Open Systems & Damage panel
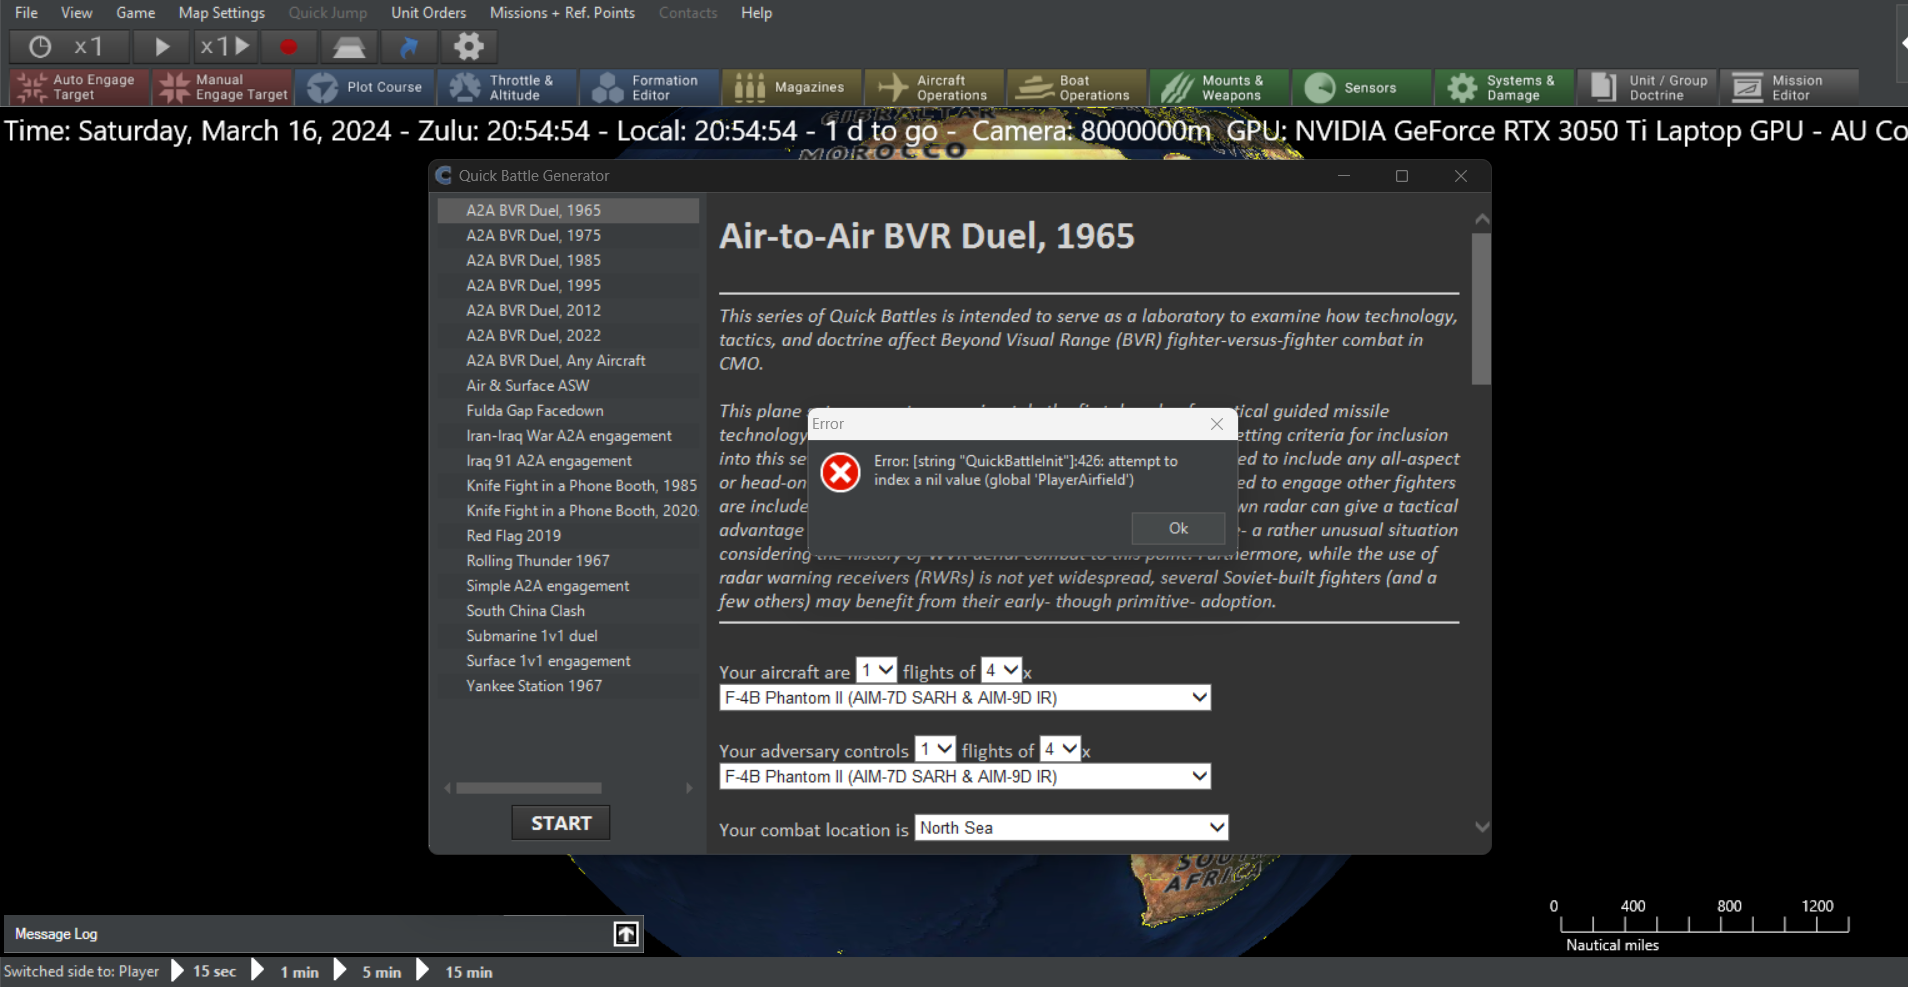The height and width of the screenshot is (987, 1908). pyautogui.click(x=1504, y=87)
